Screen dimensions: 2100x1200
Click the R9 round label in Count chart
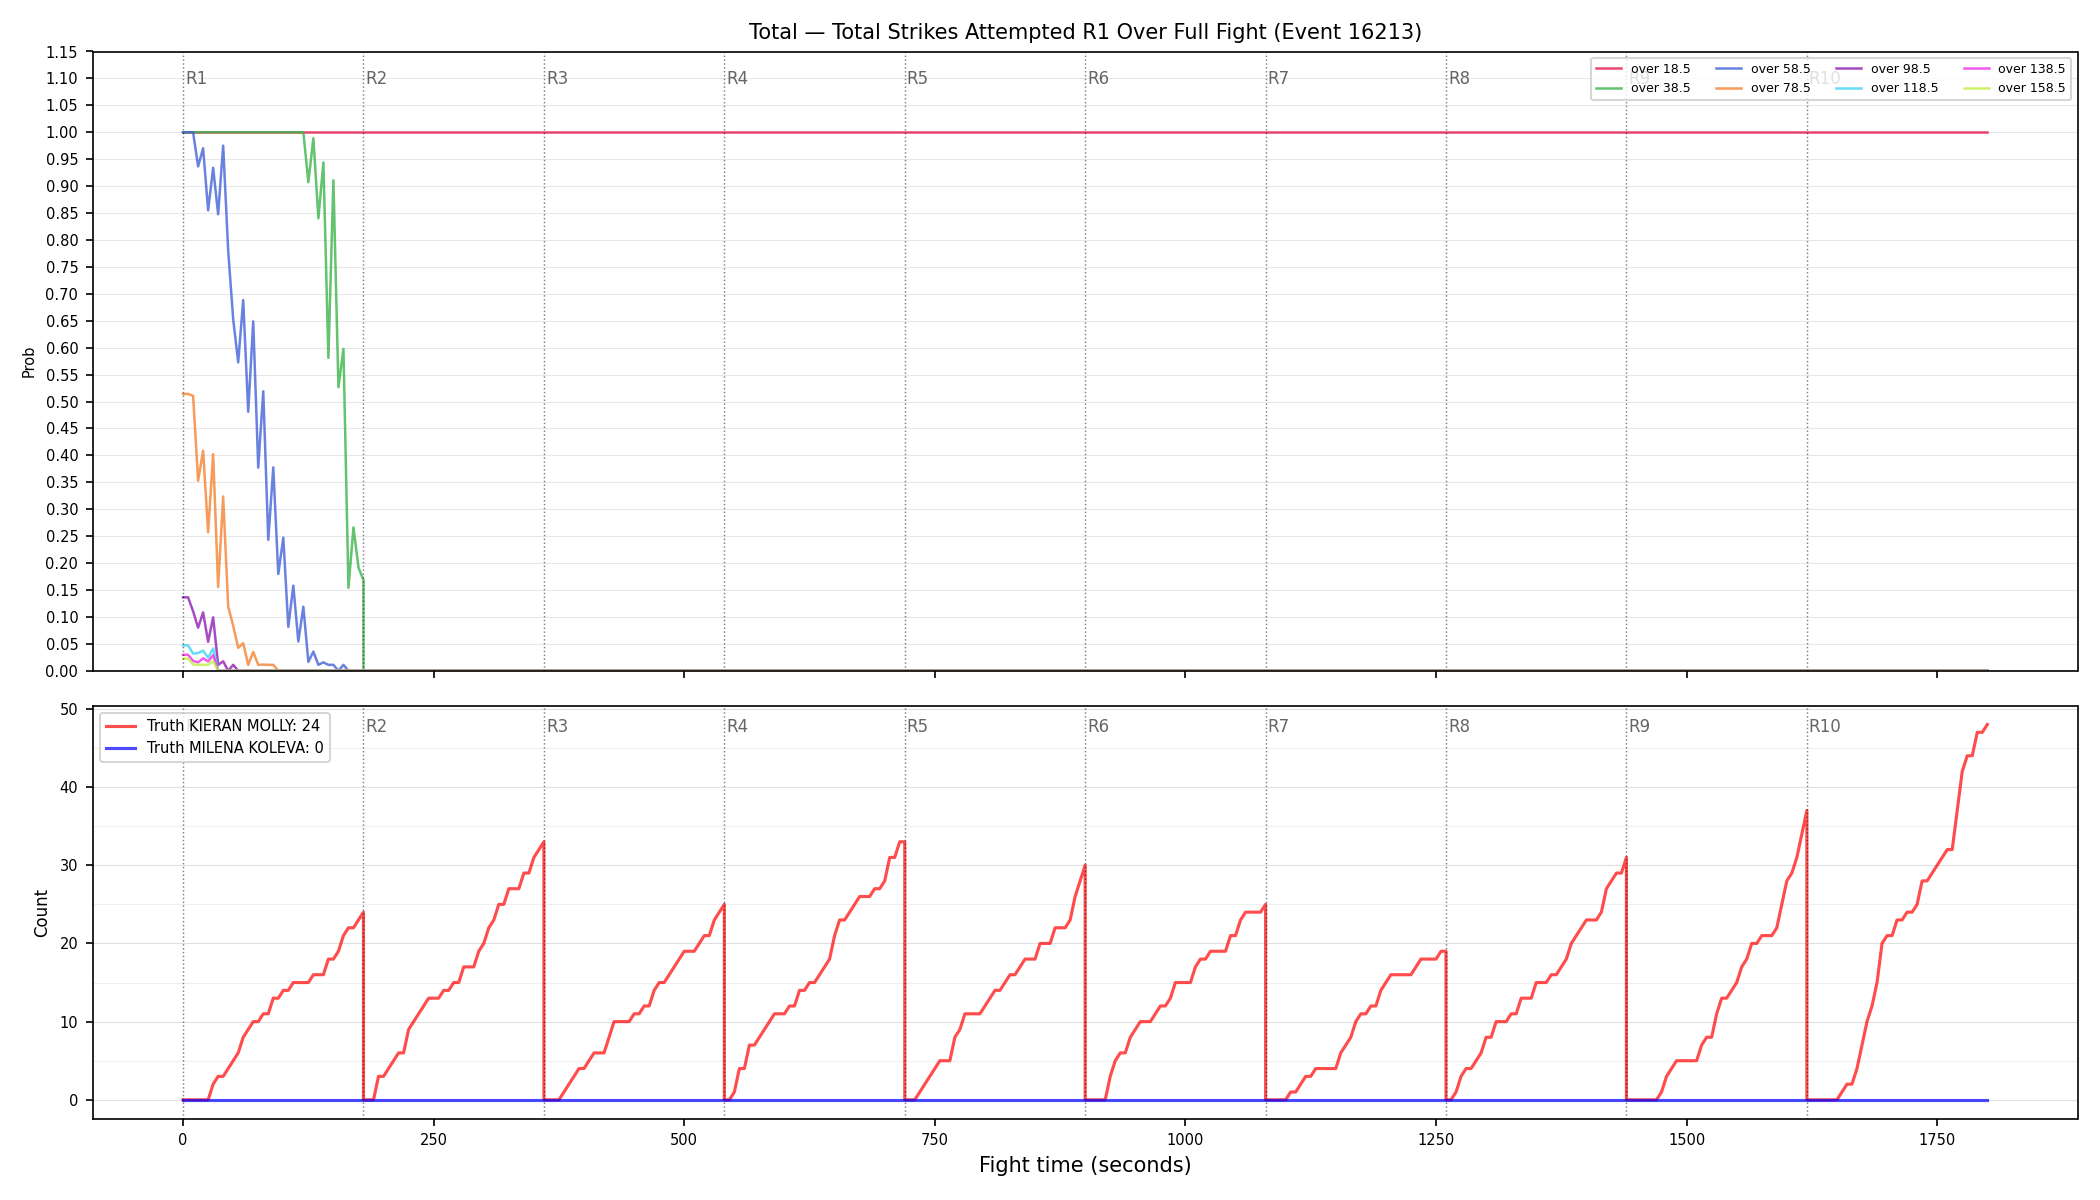coord(1639,726)
